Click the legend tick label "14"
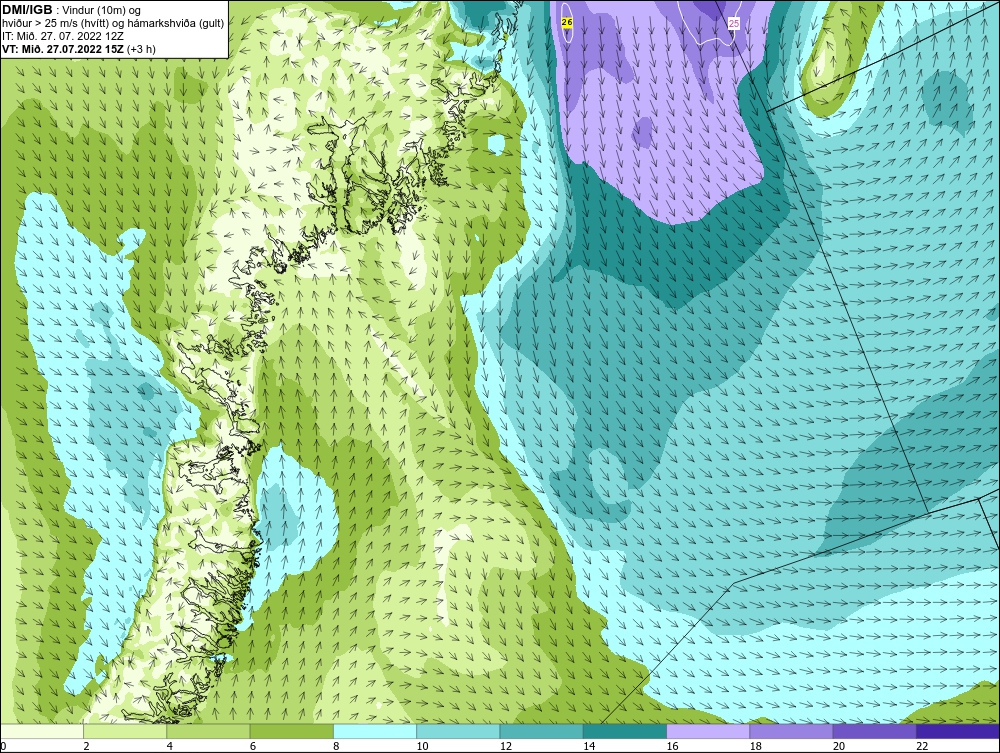 (589, 746)
